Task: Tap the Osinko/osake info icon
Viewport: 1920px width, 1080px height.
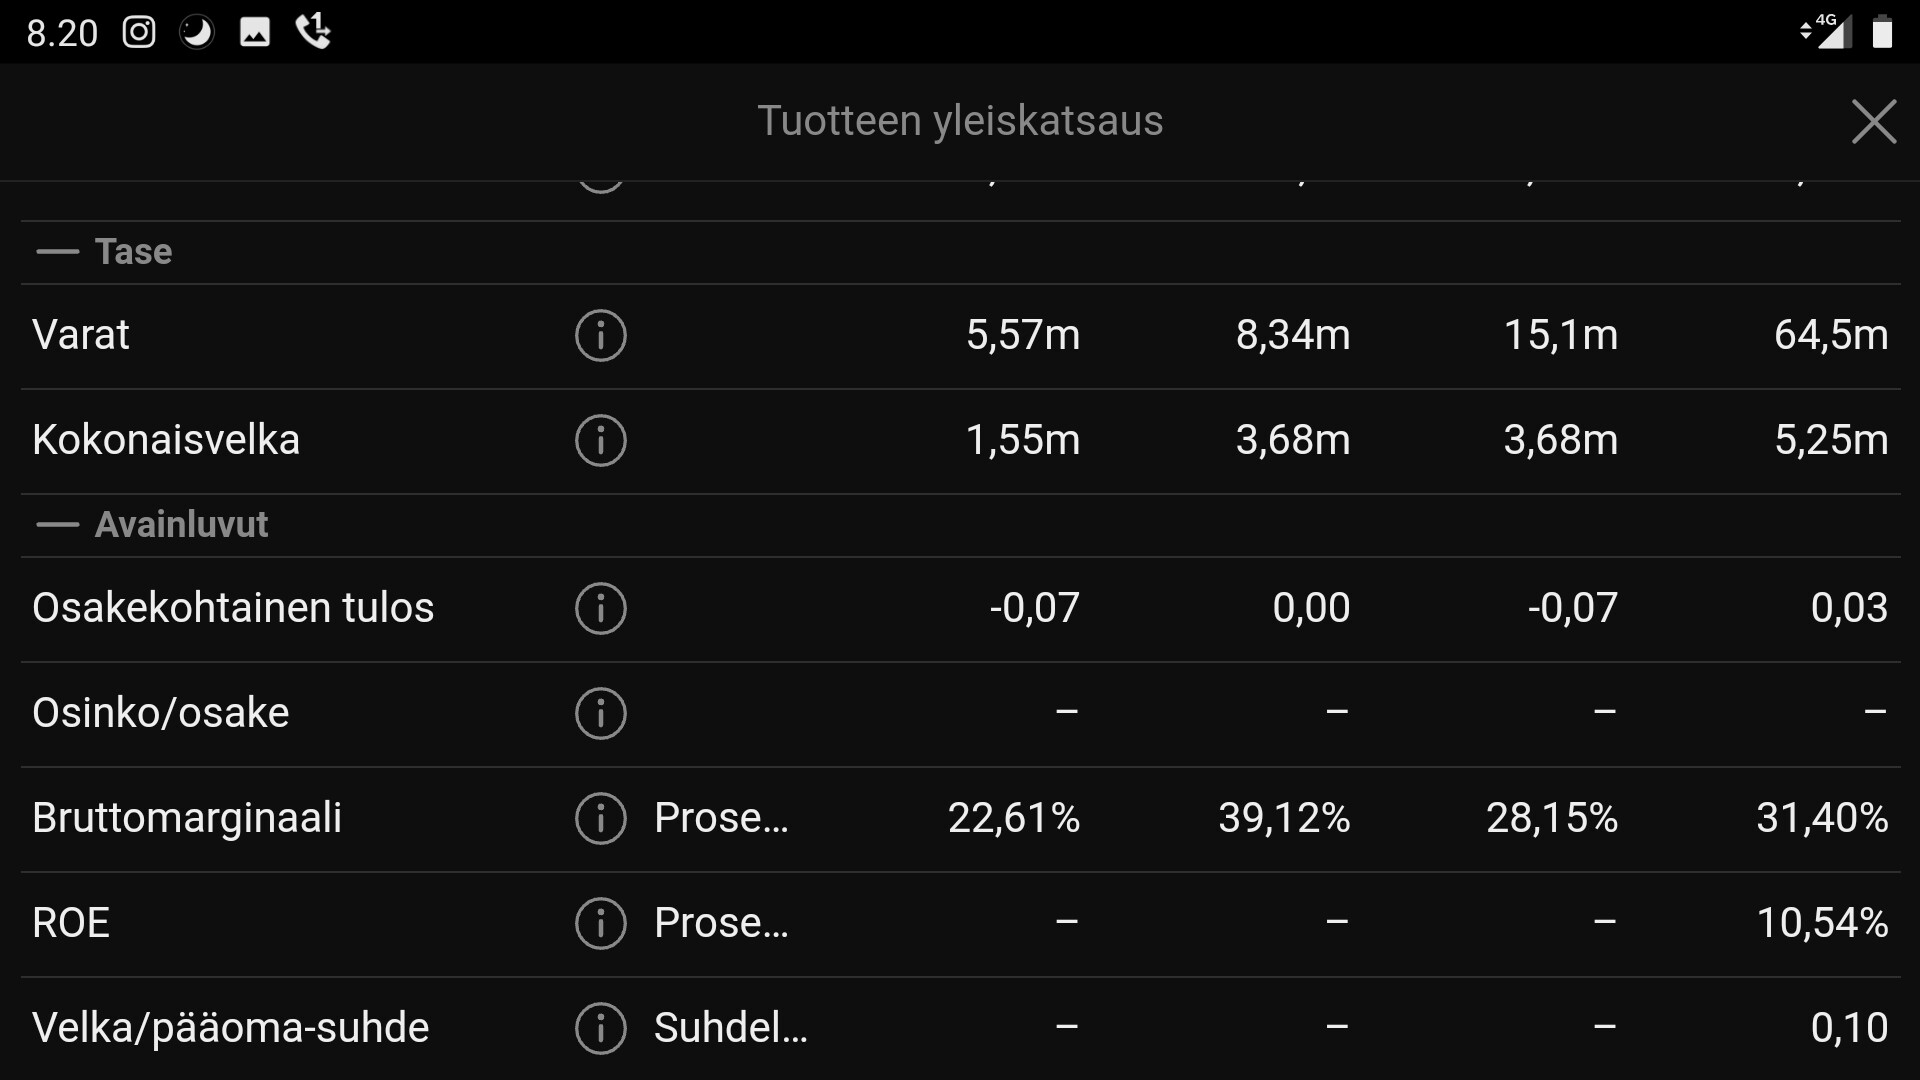Action: 600,713
